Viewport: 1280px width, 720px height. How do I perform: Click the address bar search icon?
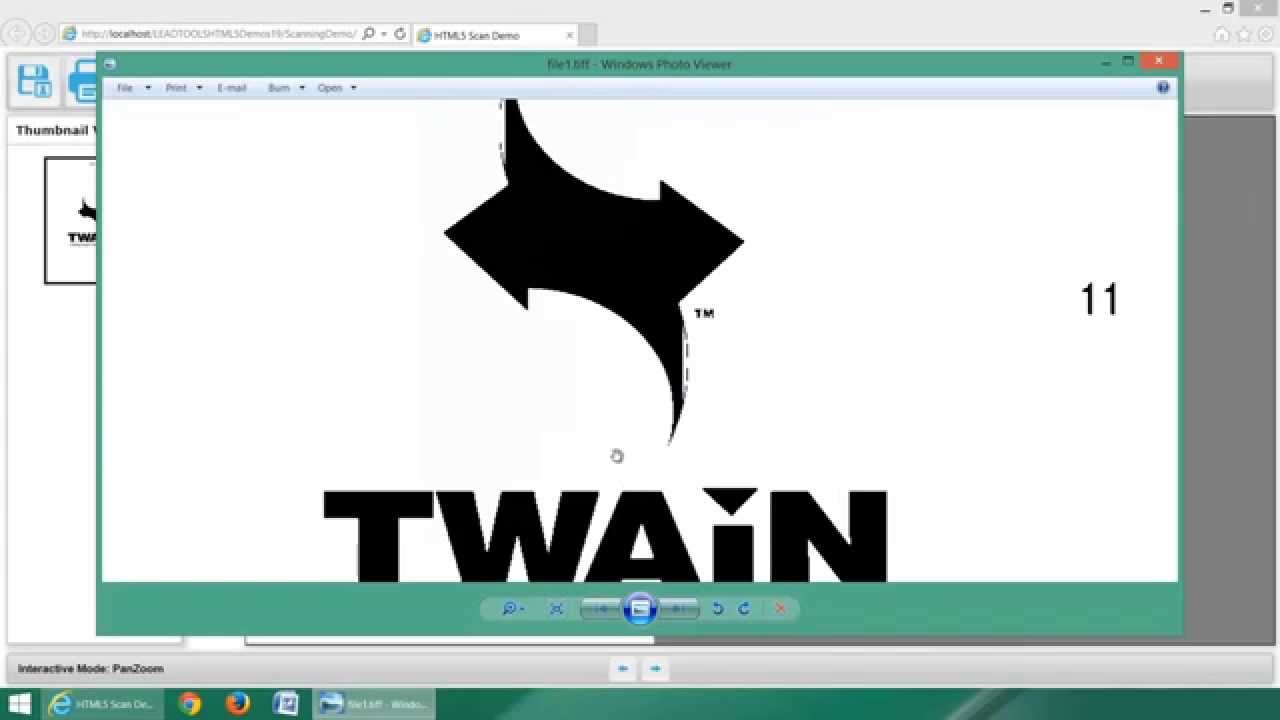point(368,34)
